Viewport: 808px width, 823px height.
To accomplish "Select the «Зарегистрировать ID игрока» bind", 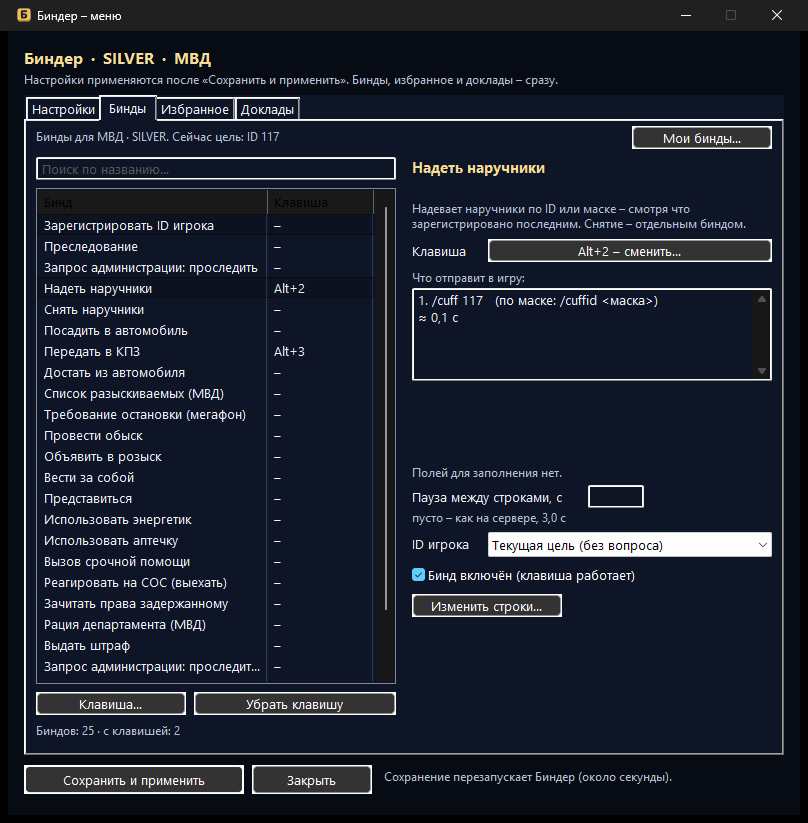I will [205, 226].
